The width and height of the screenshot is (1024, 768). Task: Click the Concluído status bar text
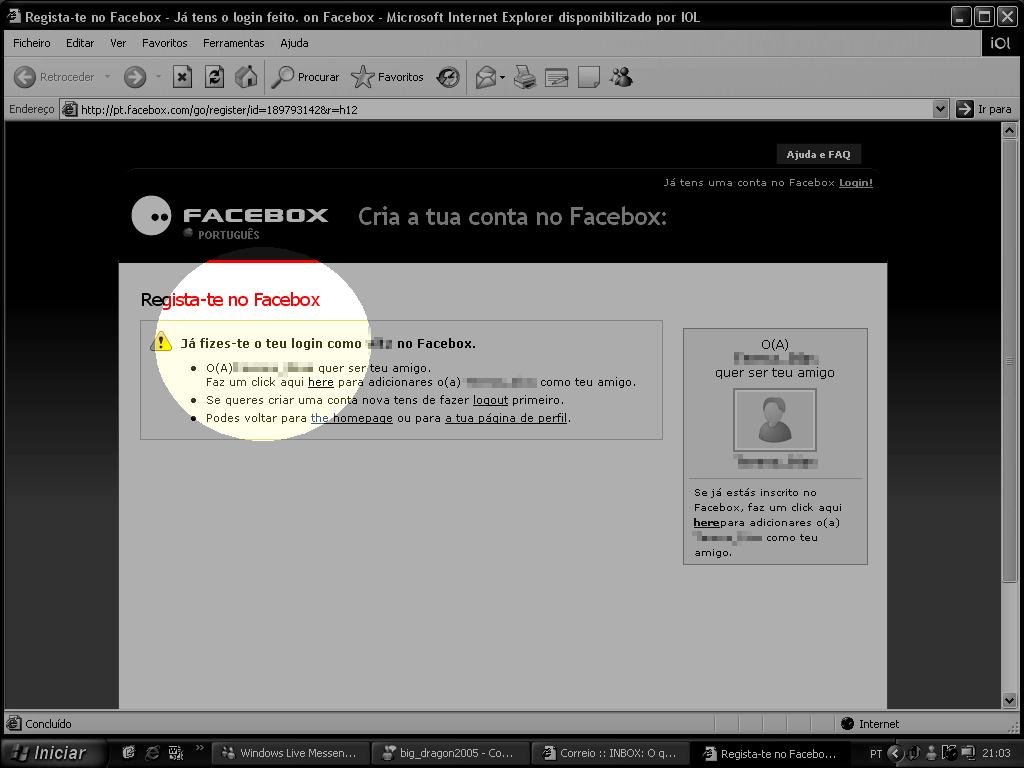48,724
